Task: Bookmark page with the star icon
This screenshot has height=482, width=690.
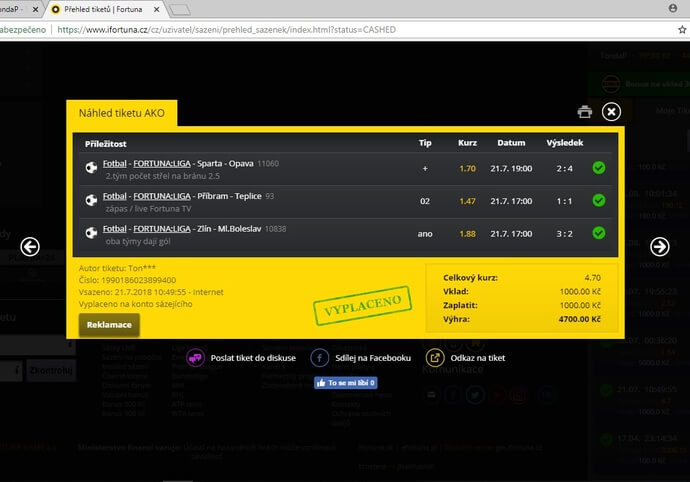Action: pos(682,29)
